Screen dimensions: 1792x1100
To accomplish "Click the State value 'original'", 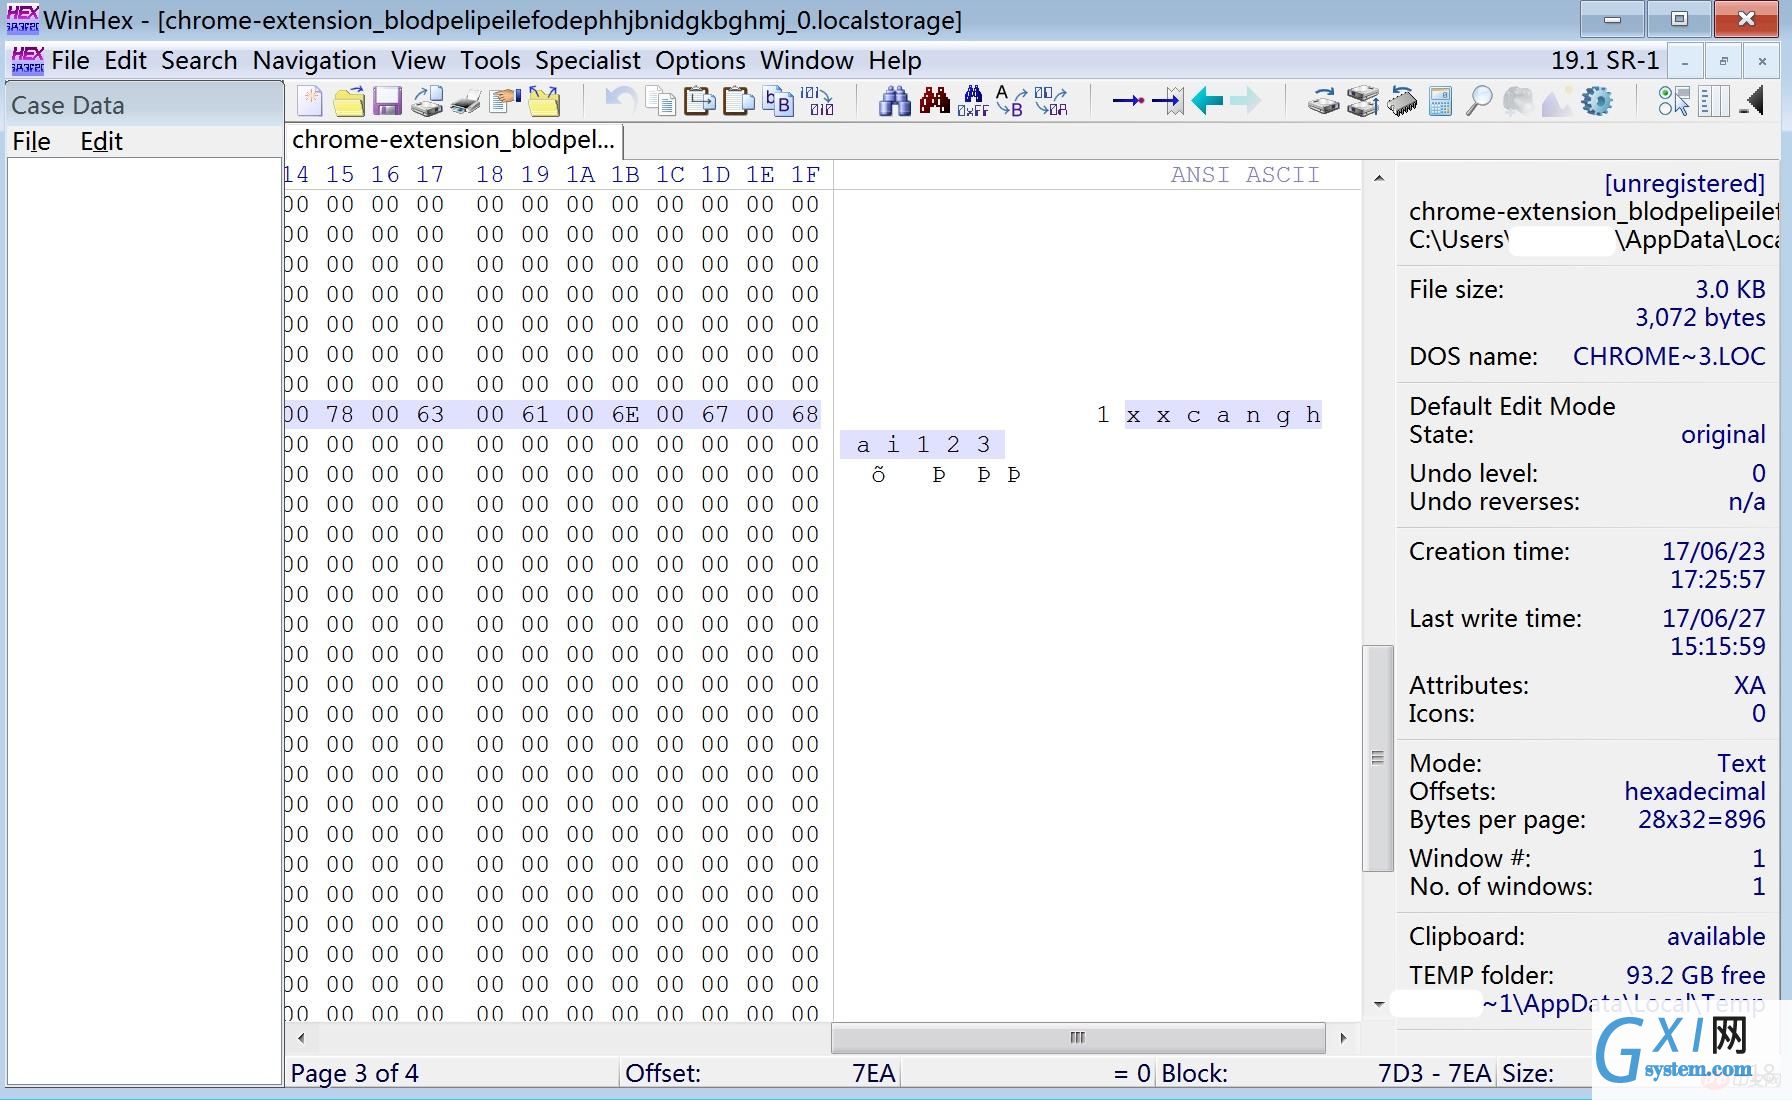I will [1723, 435].
